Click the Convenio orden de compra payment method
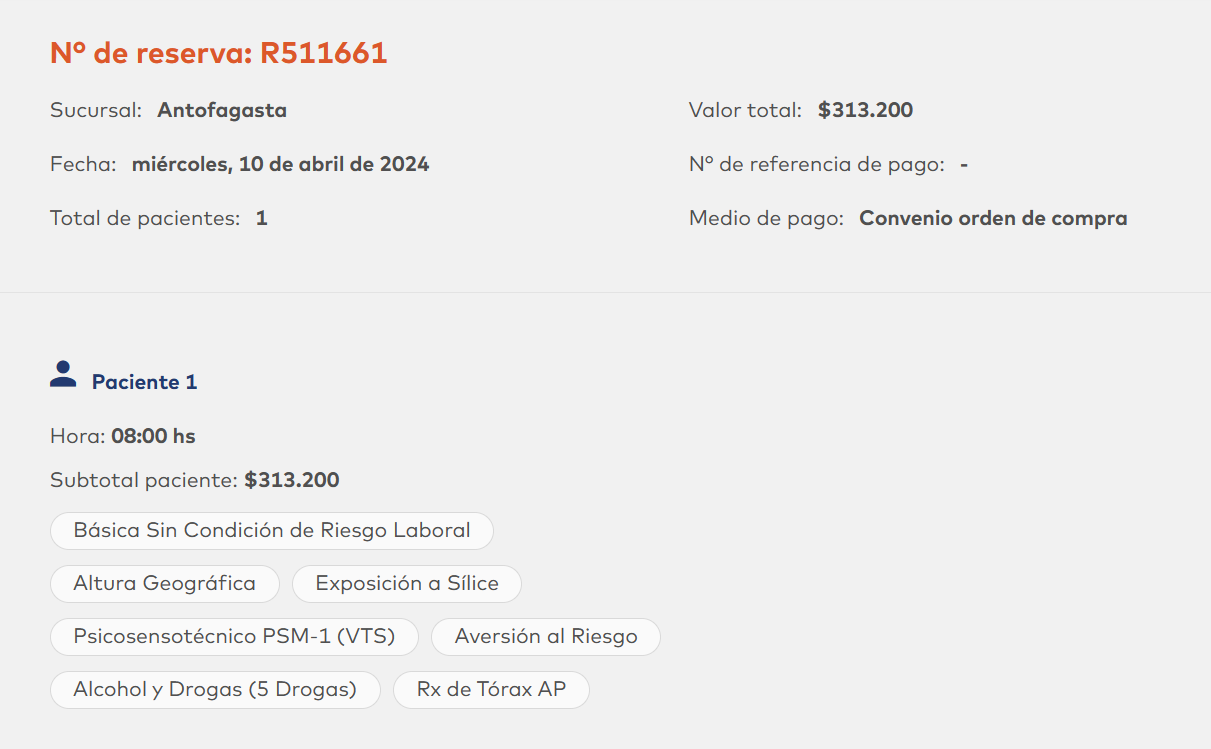The height and width of the screenshot is (749, 1211). 993,218
